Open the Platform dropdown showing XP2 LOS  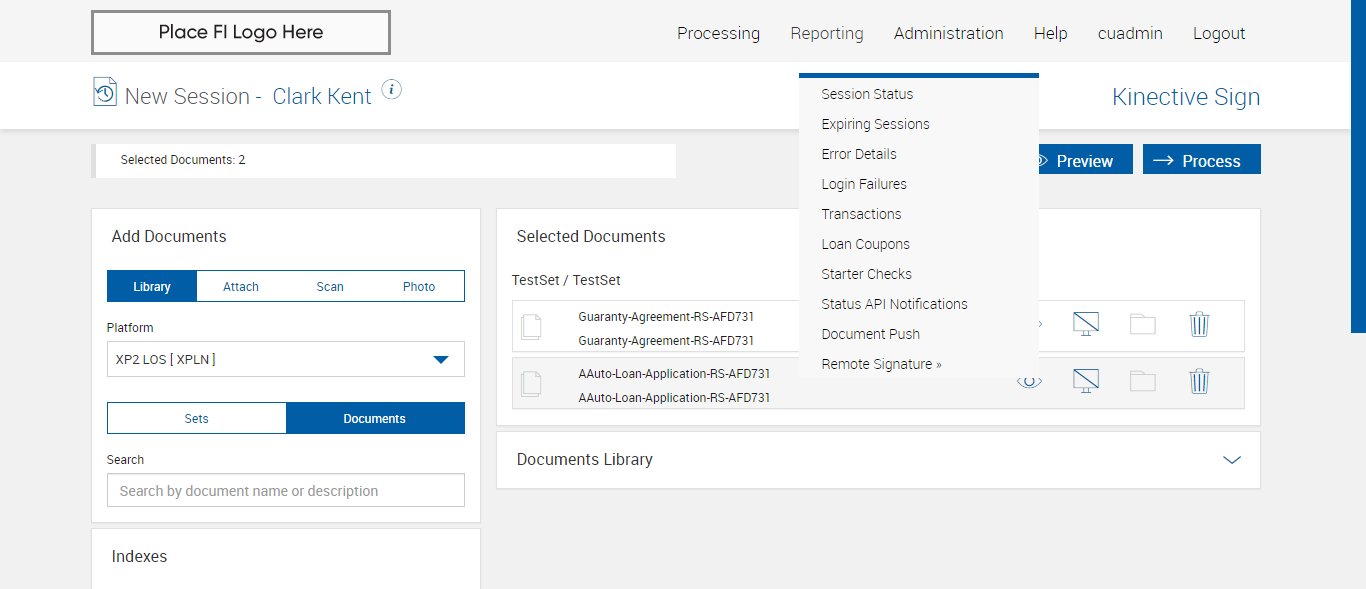pyautogui.click(x=286, y=359)
